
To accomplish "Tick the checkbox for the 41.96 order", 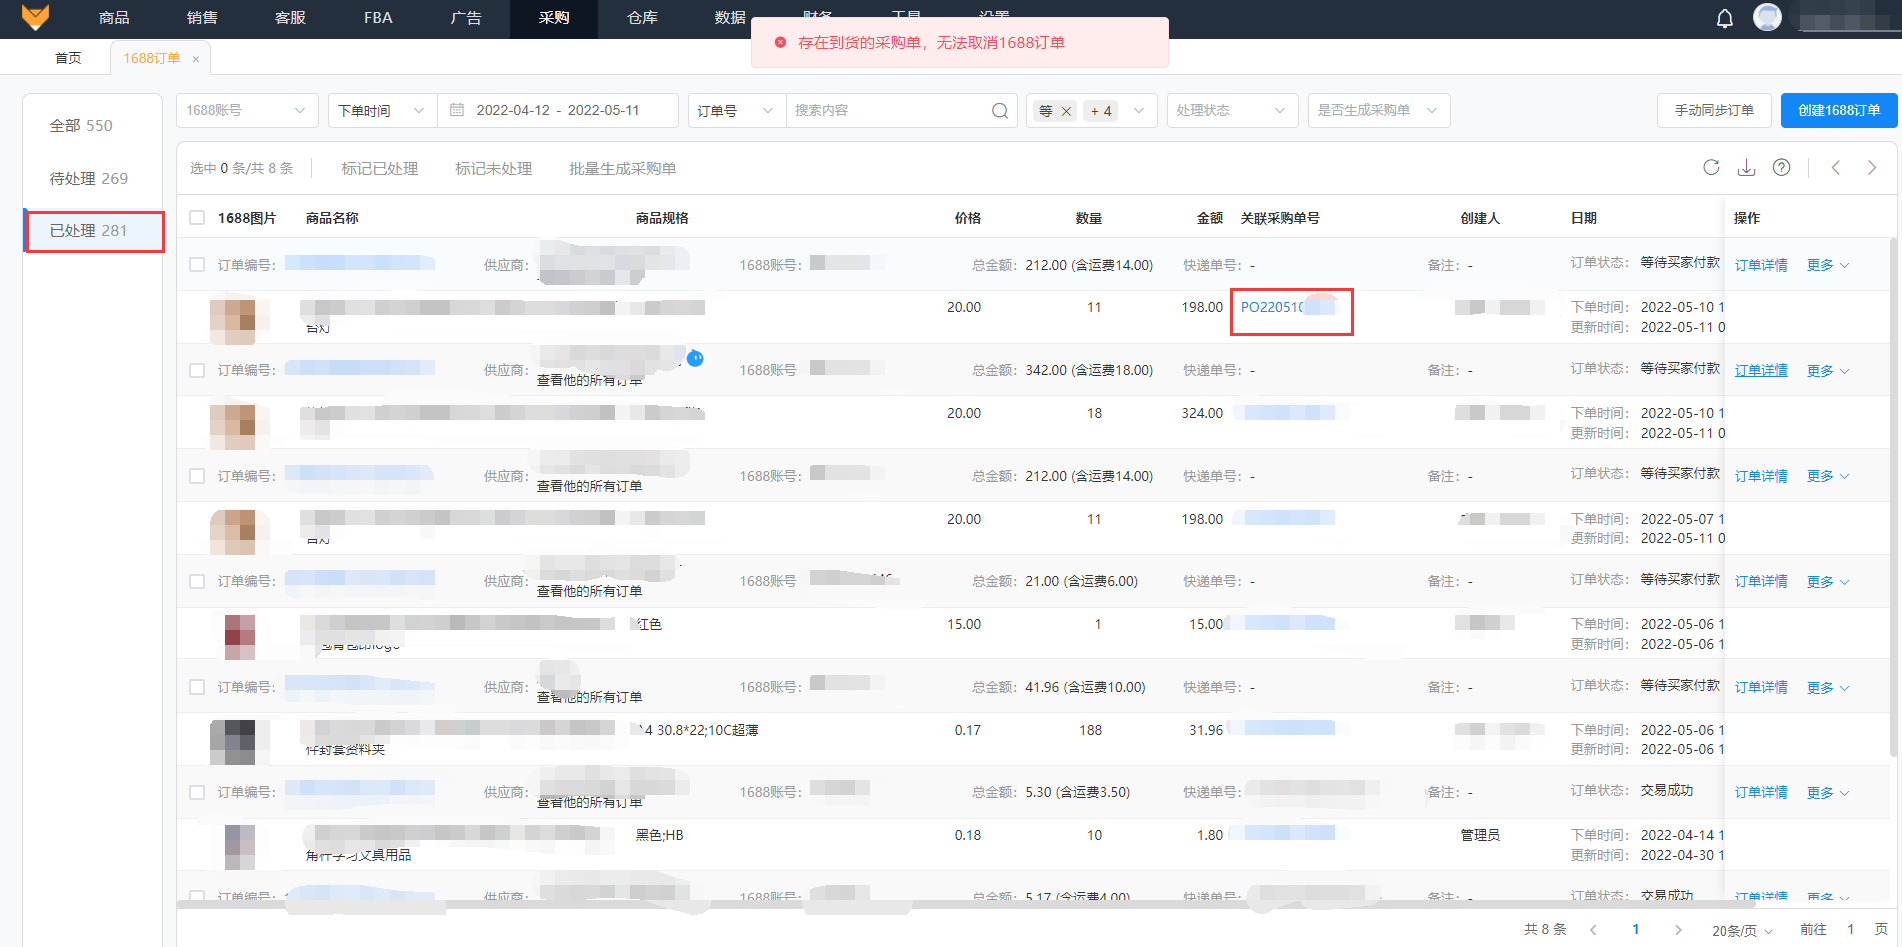I will pos(197,687).
